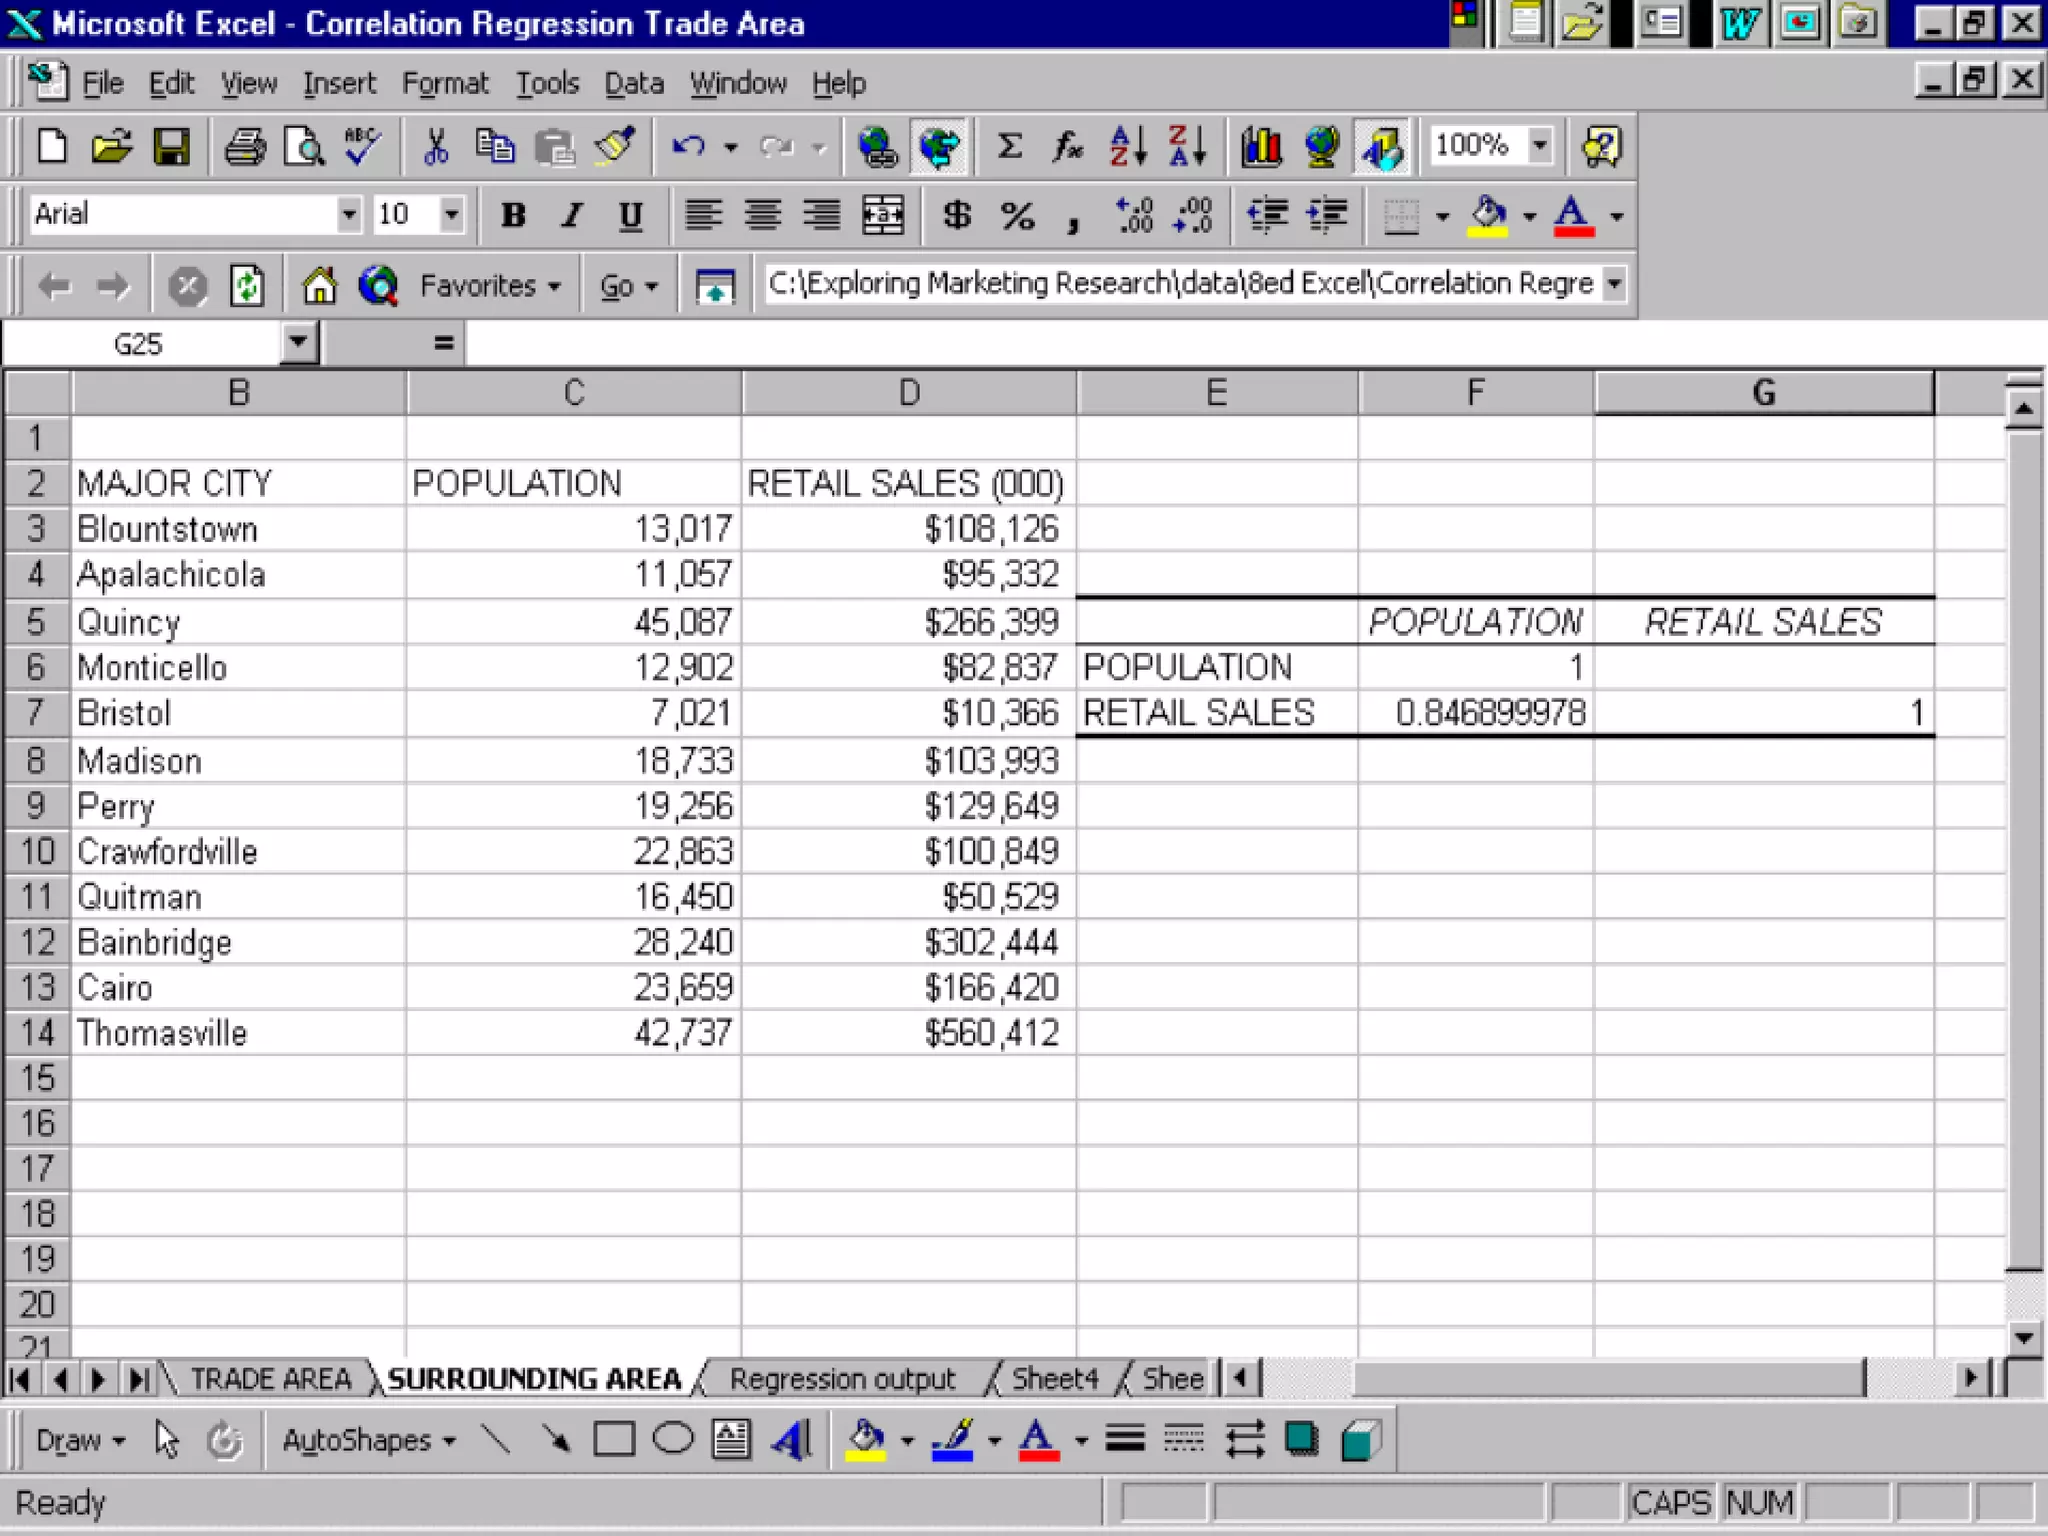
Task: Click the Format Painter brush icon
Action: click(614, 148)
